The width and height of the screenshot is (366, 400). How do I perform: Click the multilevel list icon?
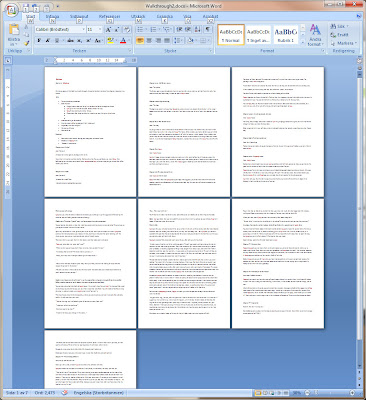click(x=167, y=30)
